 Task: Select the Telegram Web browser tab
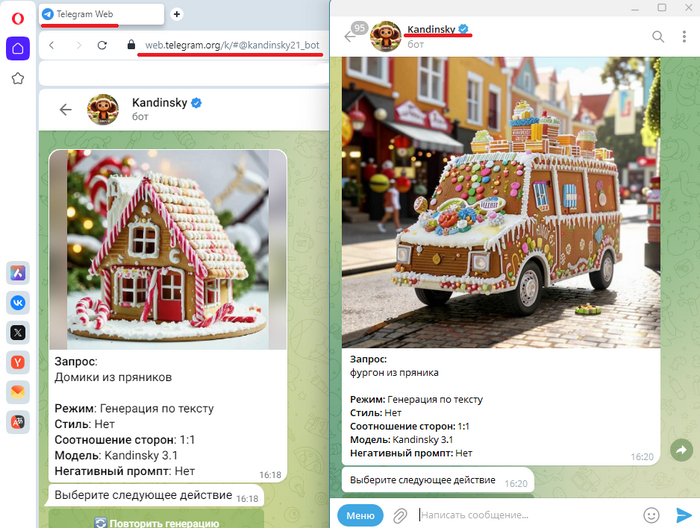(102, 14)
